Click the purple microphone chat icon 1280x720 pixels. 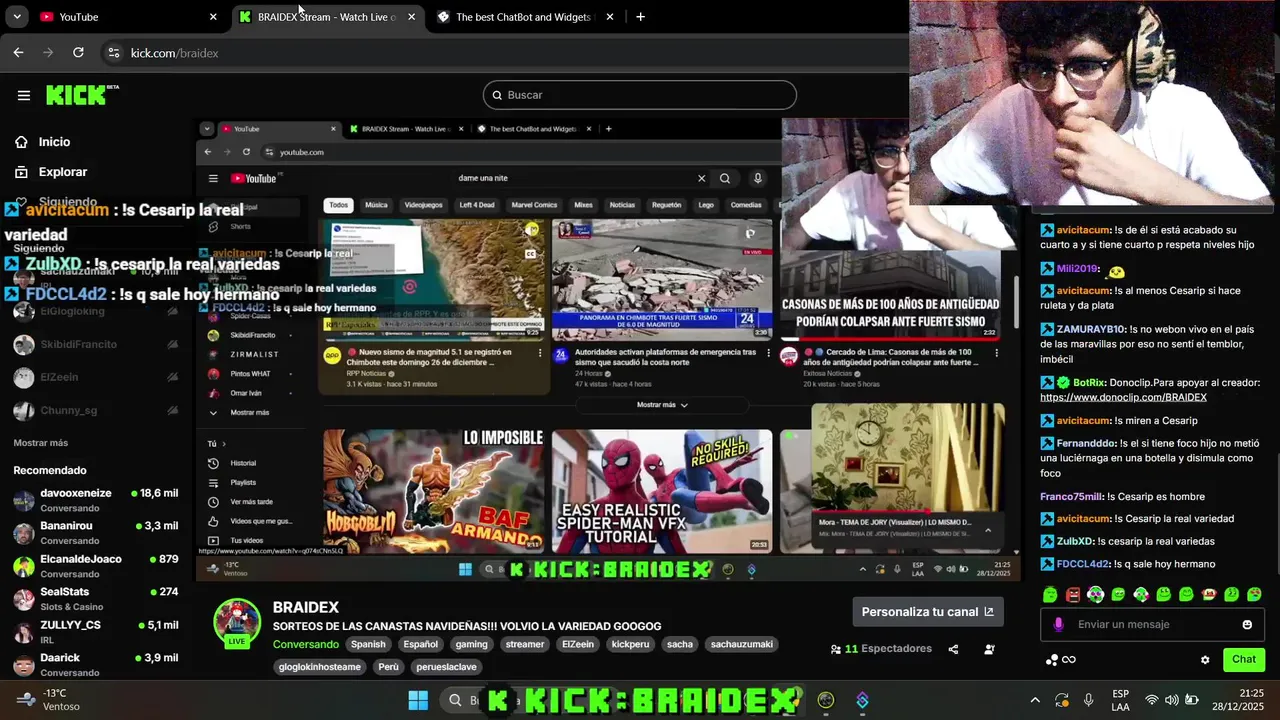point(1059,625)
